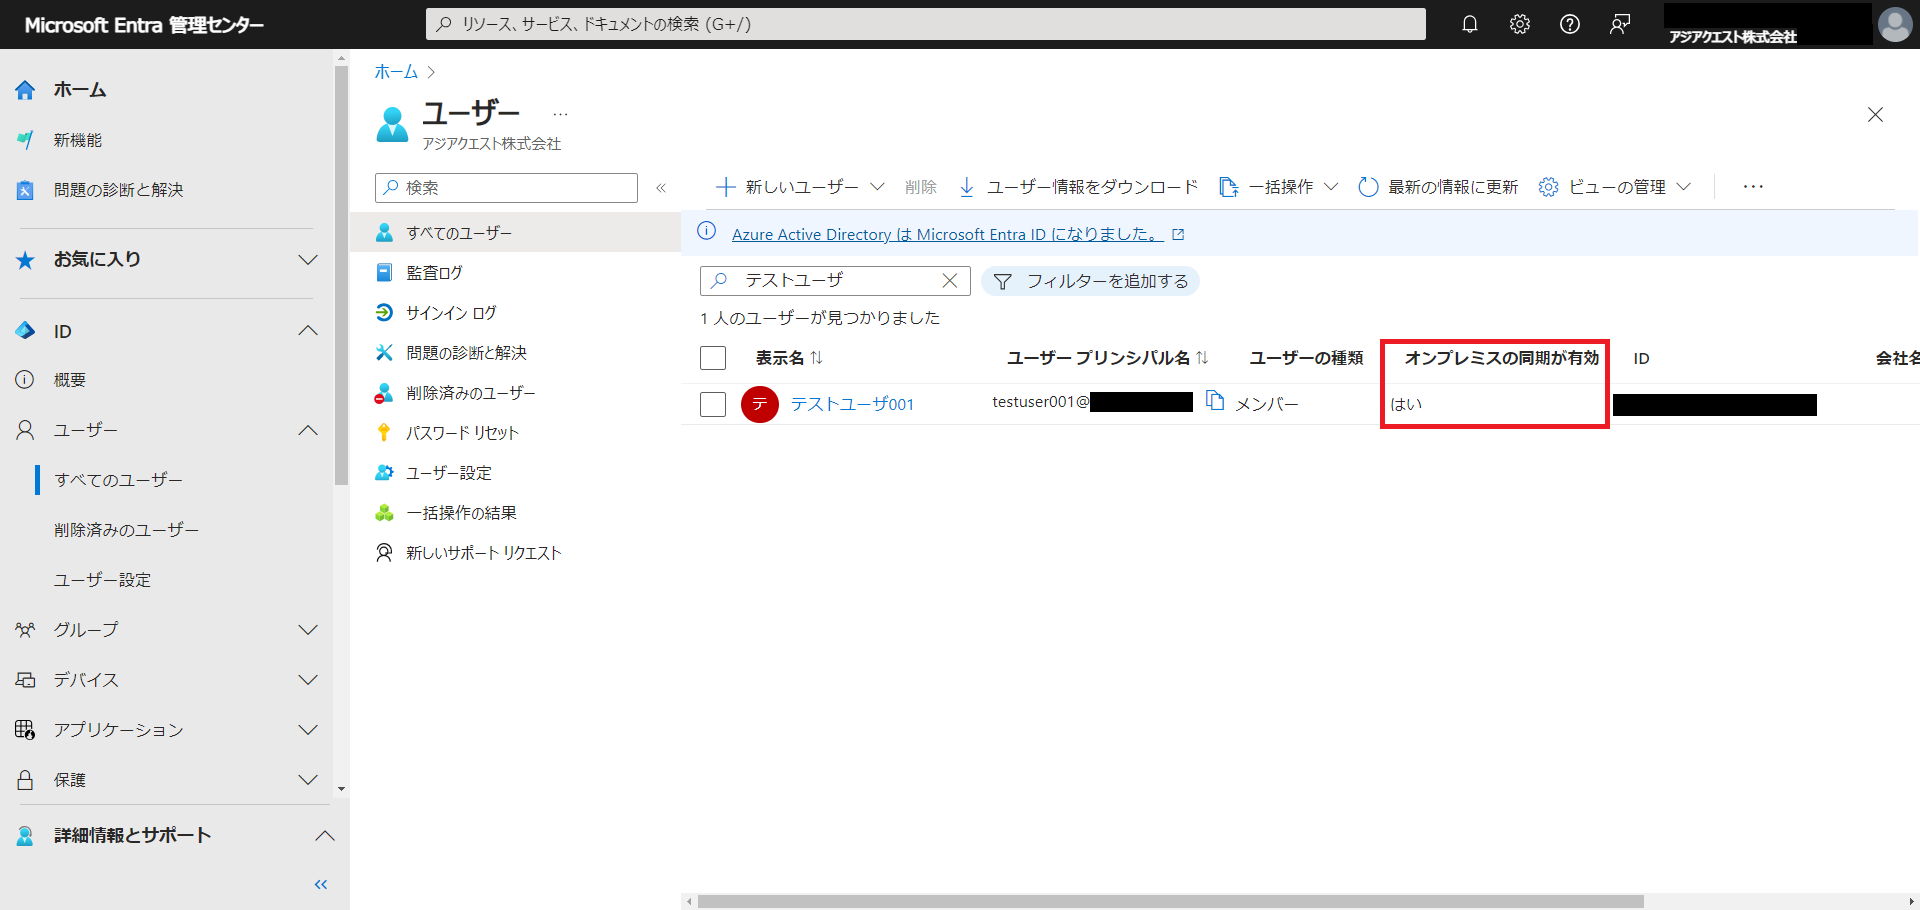
Task: Collapse the ユーザー section in the left navigation
Action: (x=308, y=430)
